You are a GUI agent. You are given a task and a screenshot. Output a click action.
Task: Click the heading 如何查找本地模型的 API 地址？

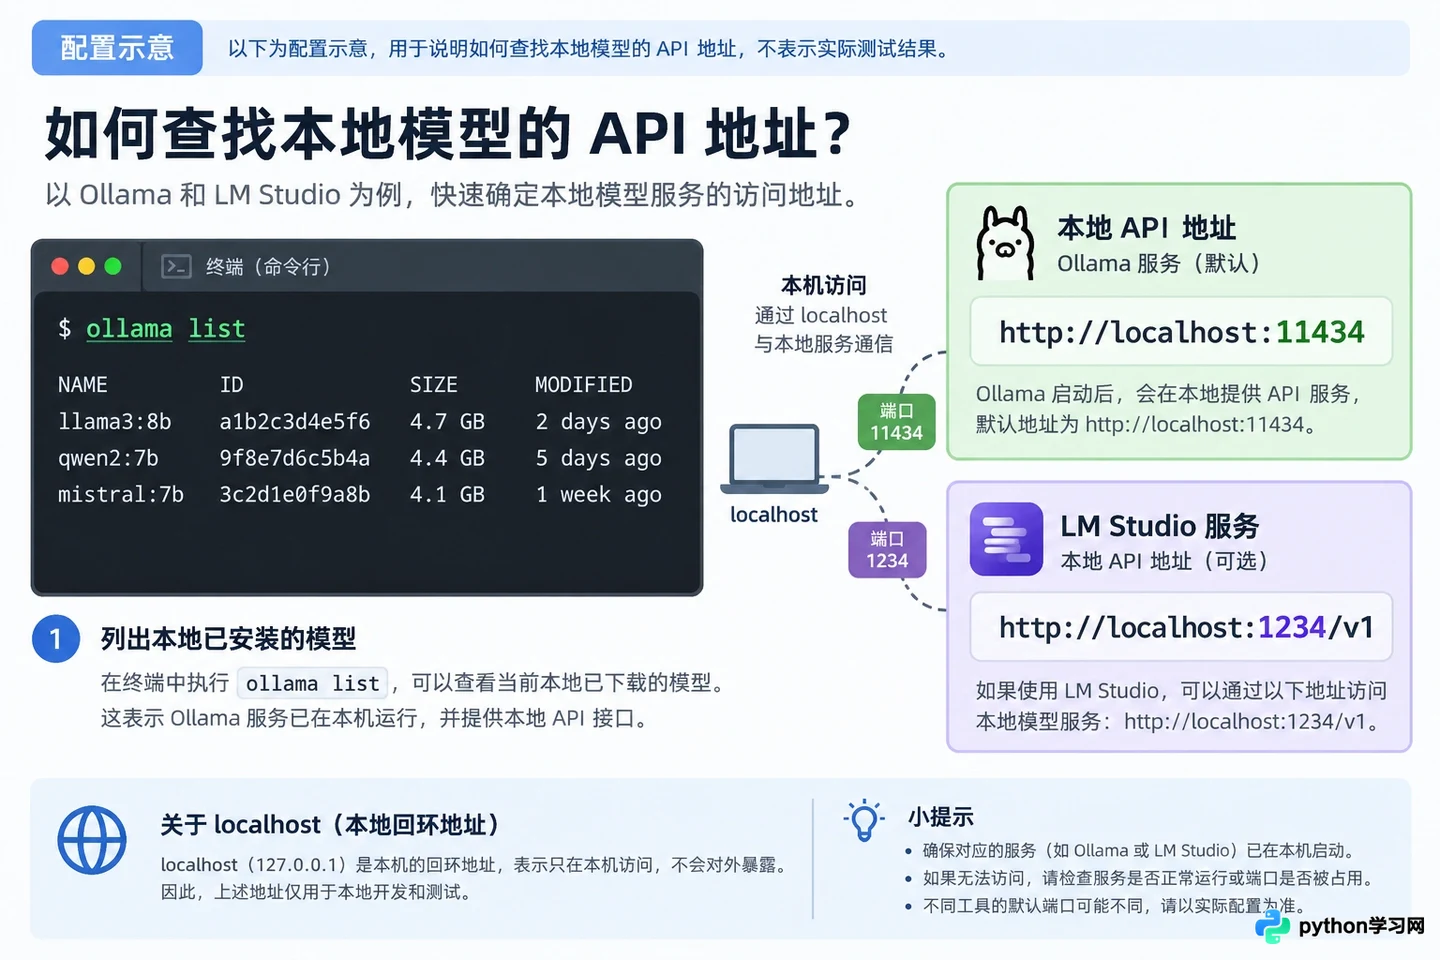coord(448,134)
